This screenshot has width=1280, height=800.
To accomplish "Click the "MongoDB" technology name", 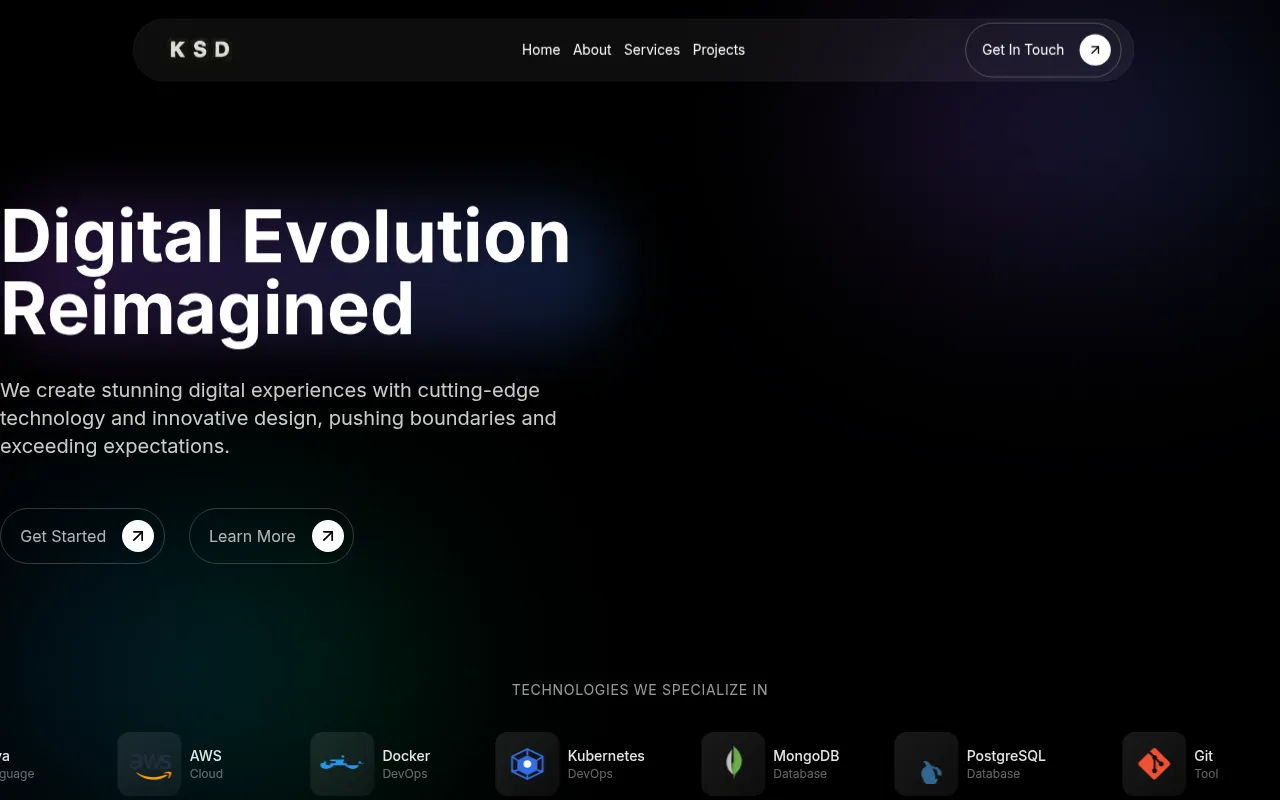I will click(x=806, y=756).
